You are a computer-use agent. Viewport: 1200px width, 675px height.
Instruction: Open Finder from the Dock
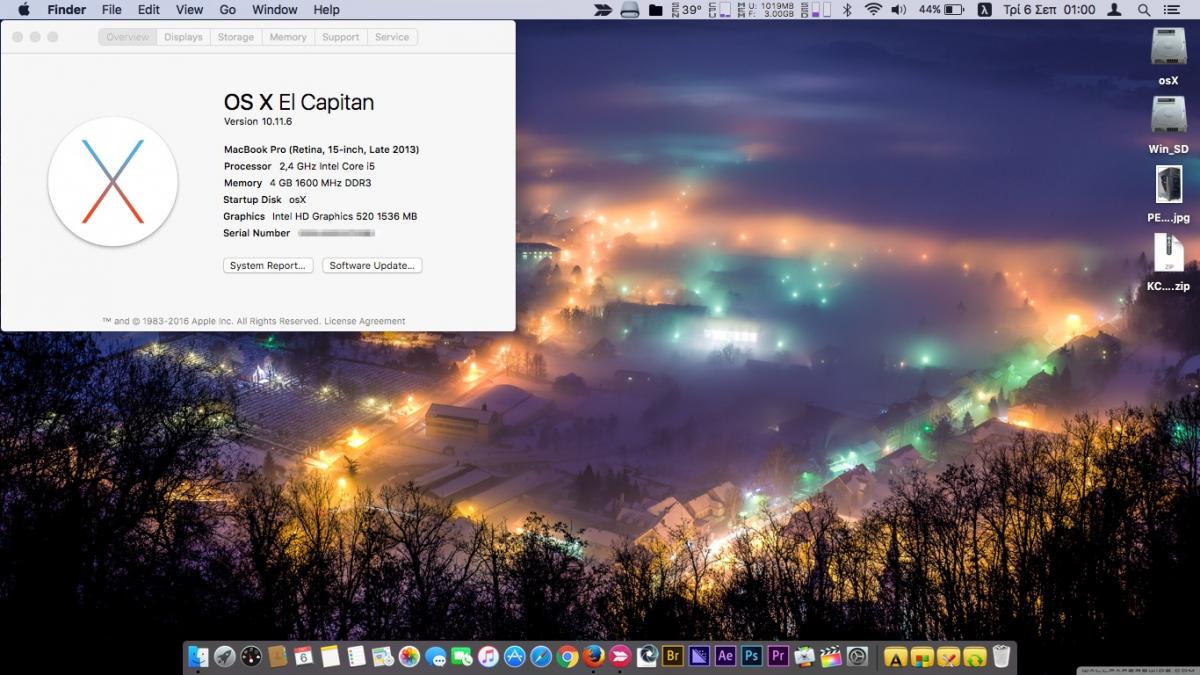coord(198,656)
